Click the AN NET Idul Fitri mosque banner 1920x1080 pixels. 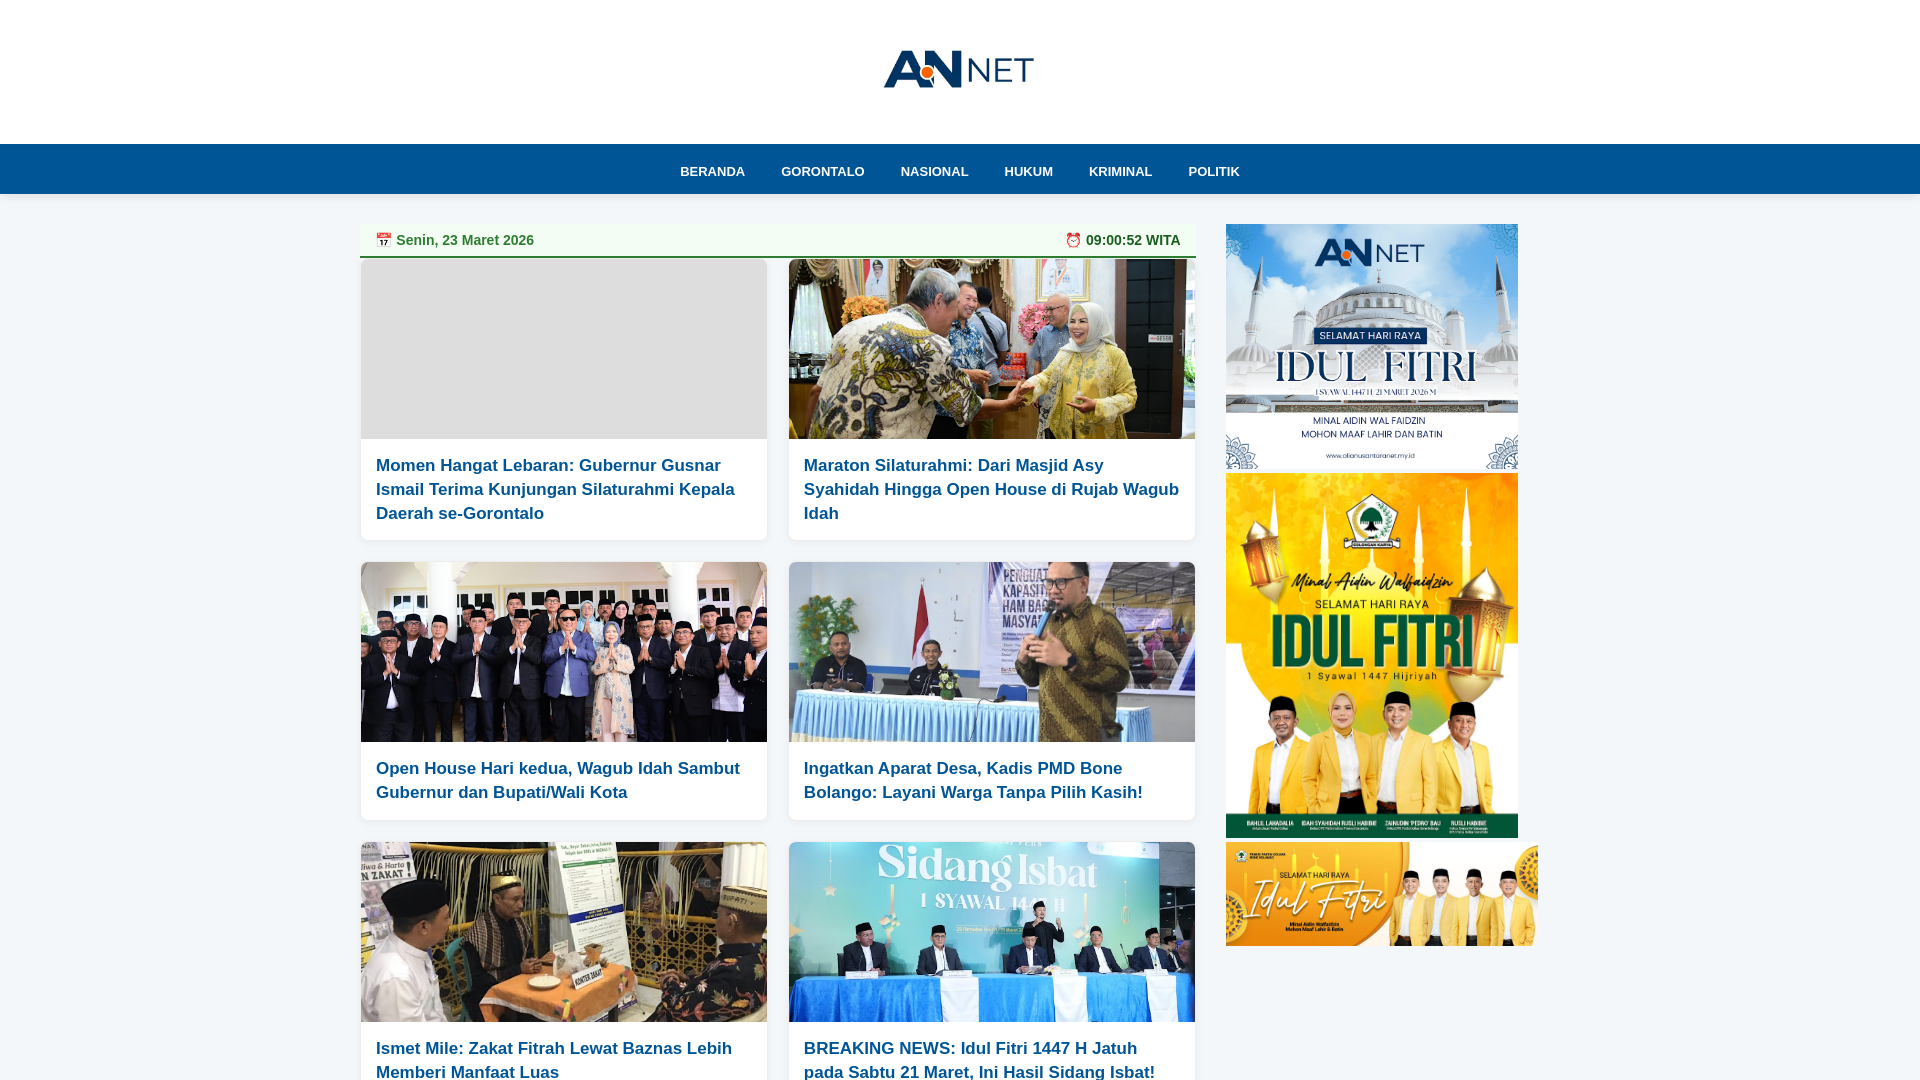pos(1371,347)
